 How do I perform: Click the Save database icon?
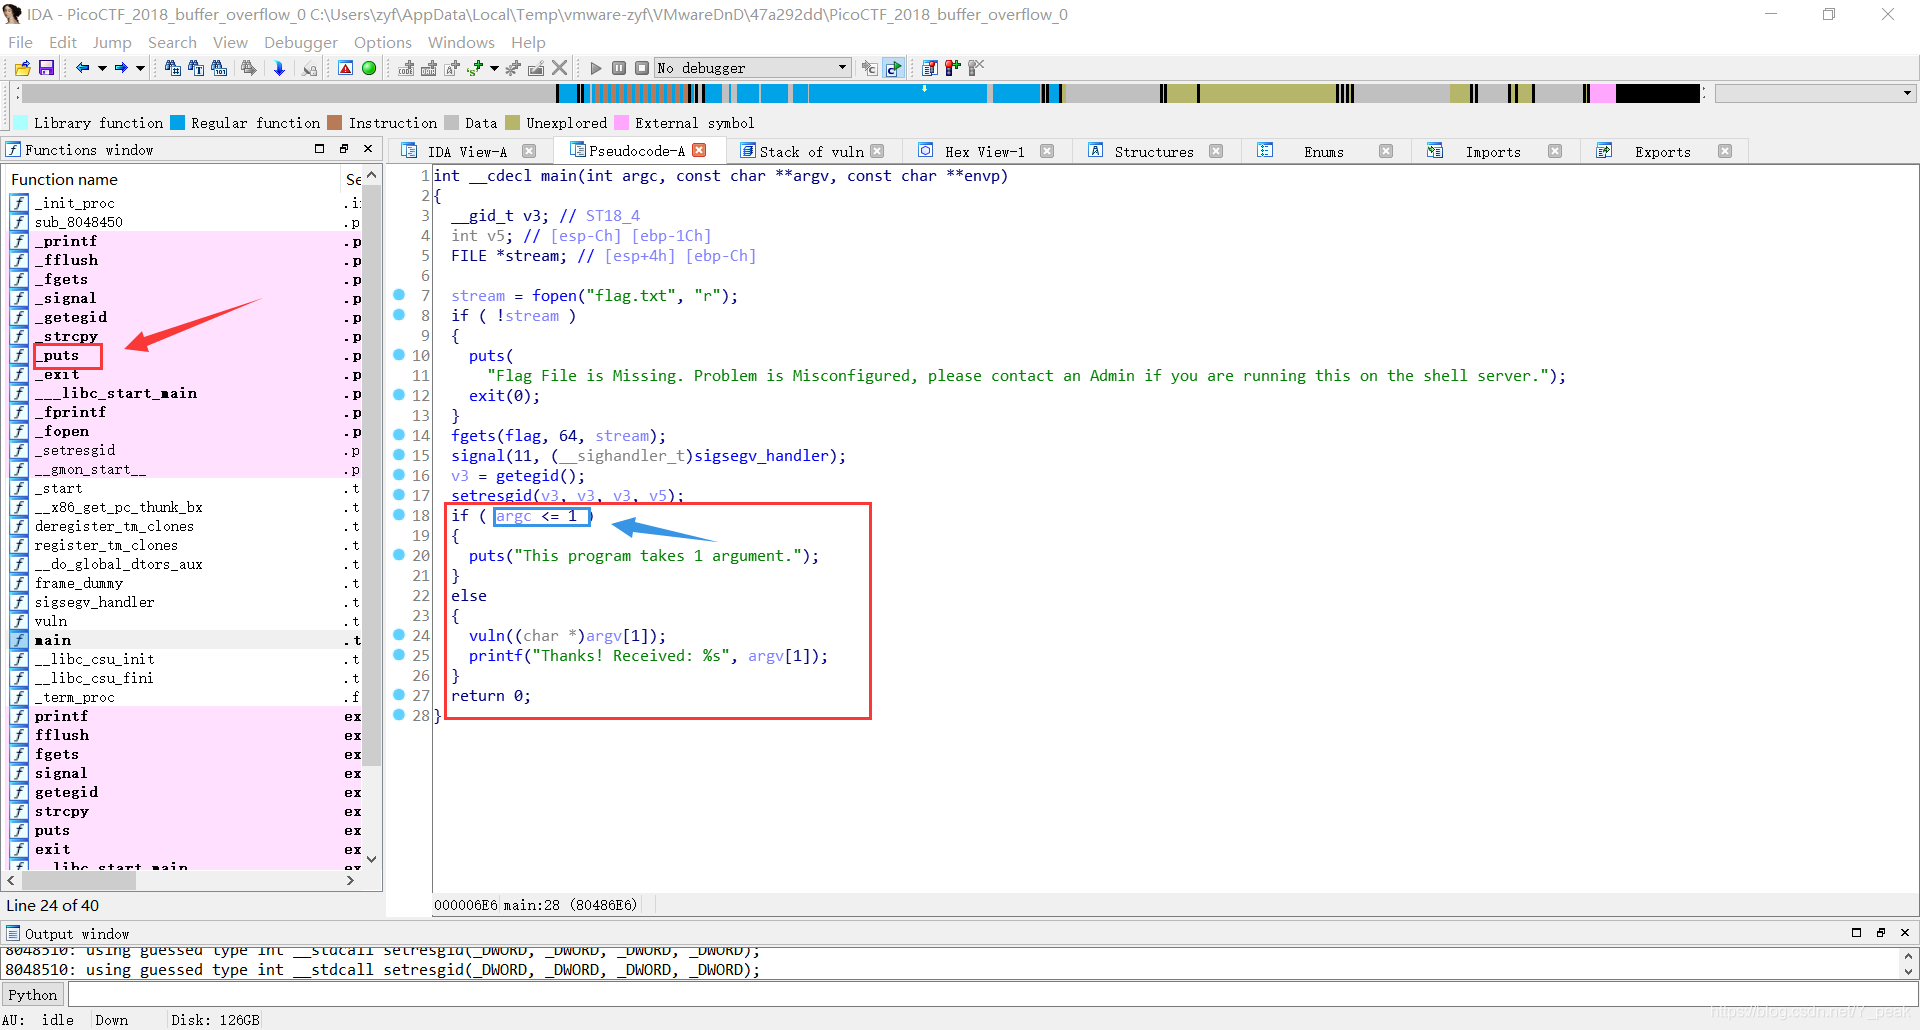(46, 68)
